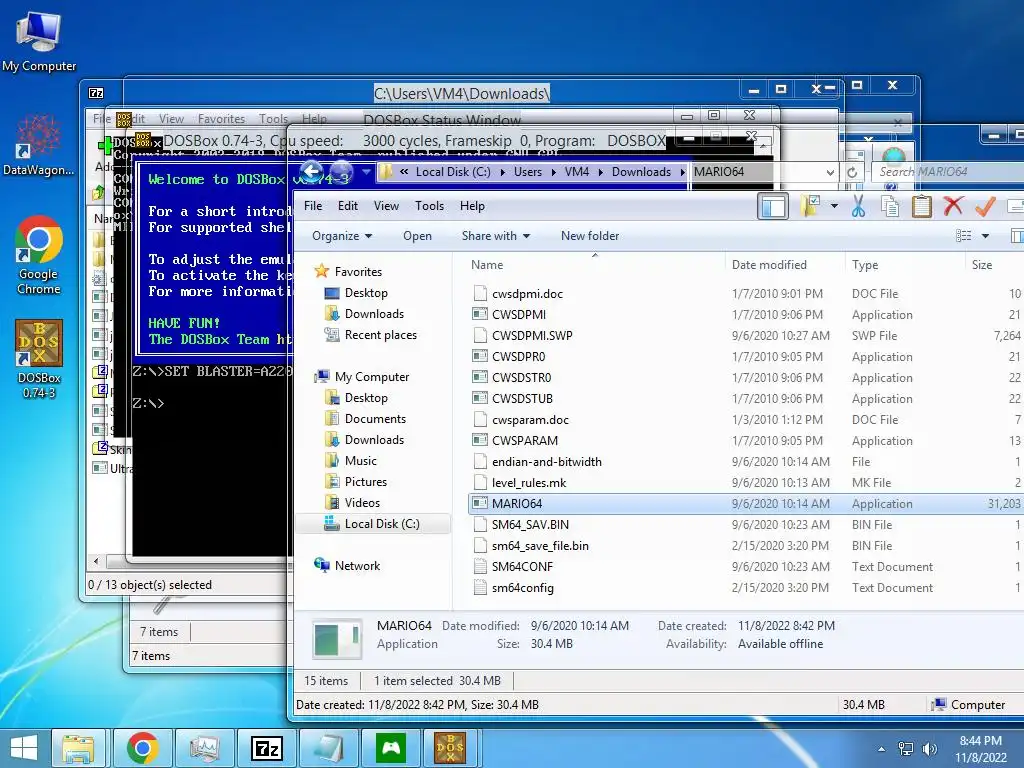Viewport: 1024px width, 768px height.
Task: Open the File menu in MARIO64 window
Action: pyautogui.click(x=313, y=206)
